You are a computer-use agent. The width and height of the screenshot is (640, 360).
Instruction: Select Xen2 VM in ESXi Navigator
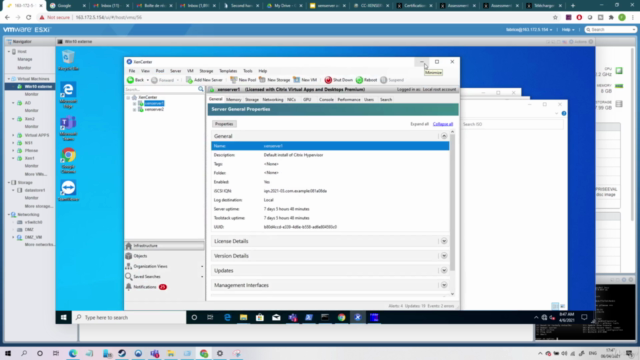click(29, 119)
